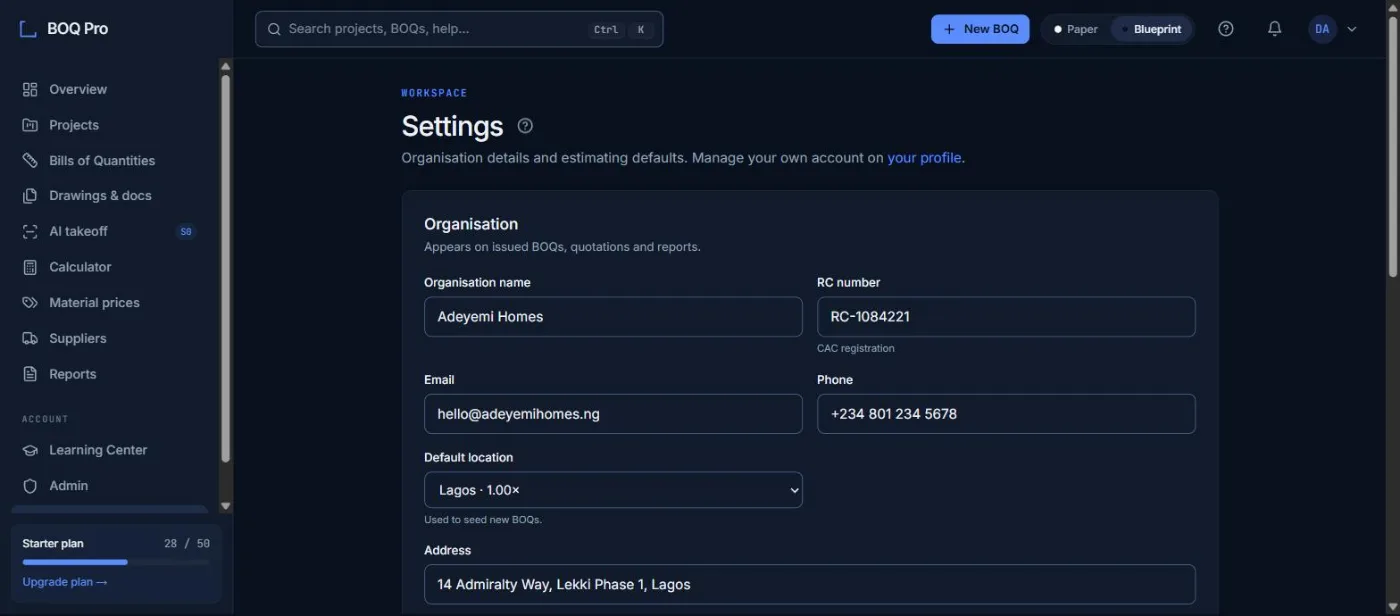This screenshot has height=616, width=1400.
Task: Click the Calculator icon in sidebar
Action: tap(30, 267)
